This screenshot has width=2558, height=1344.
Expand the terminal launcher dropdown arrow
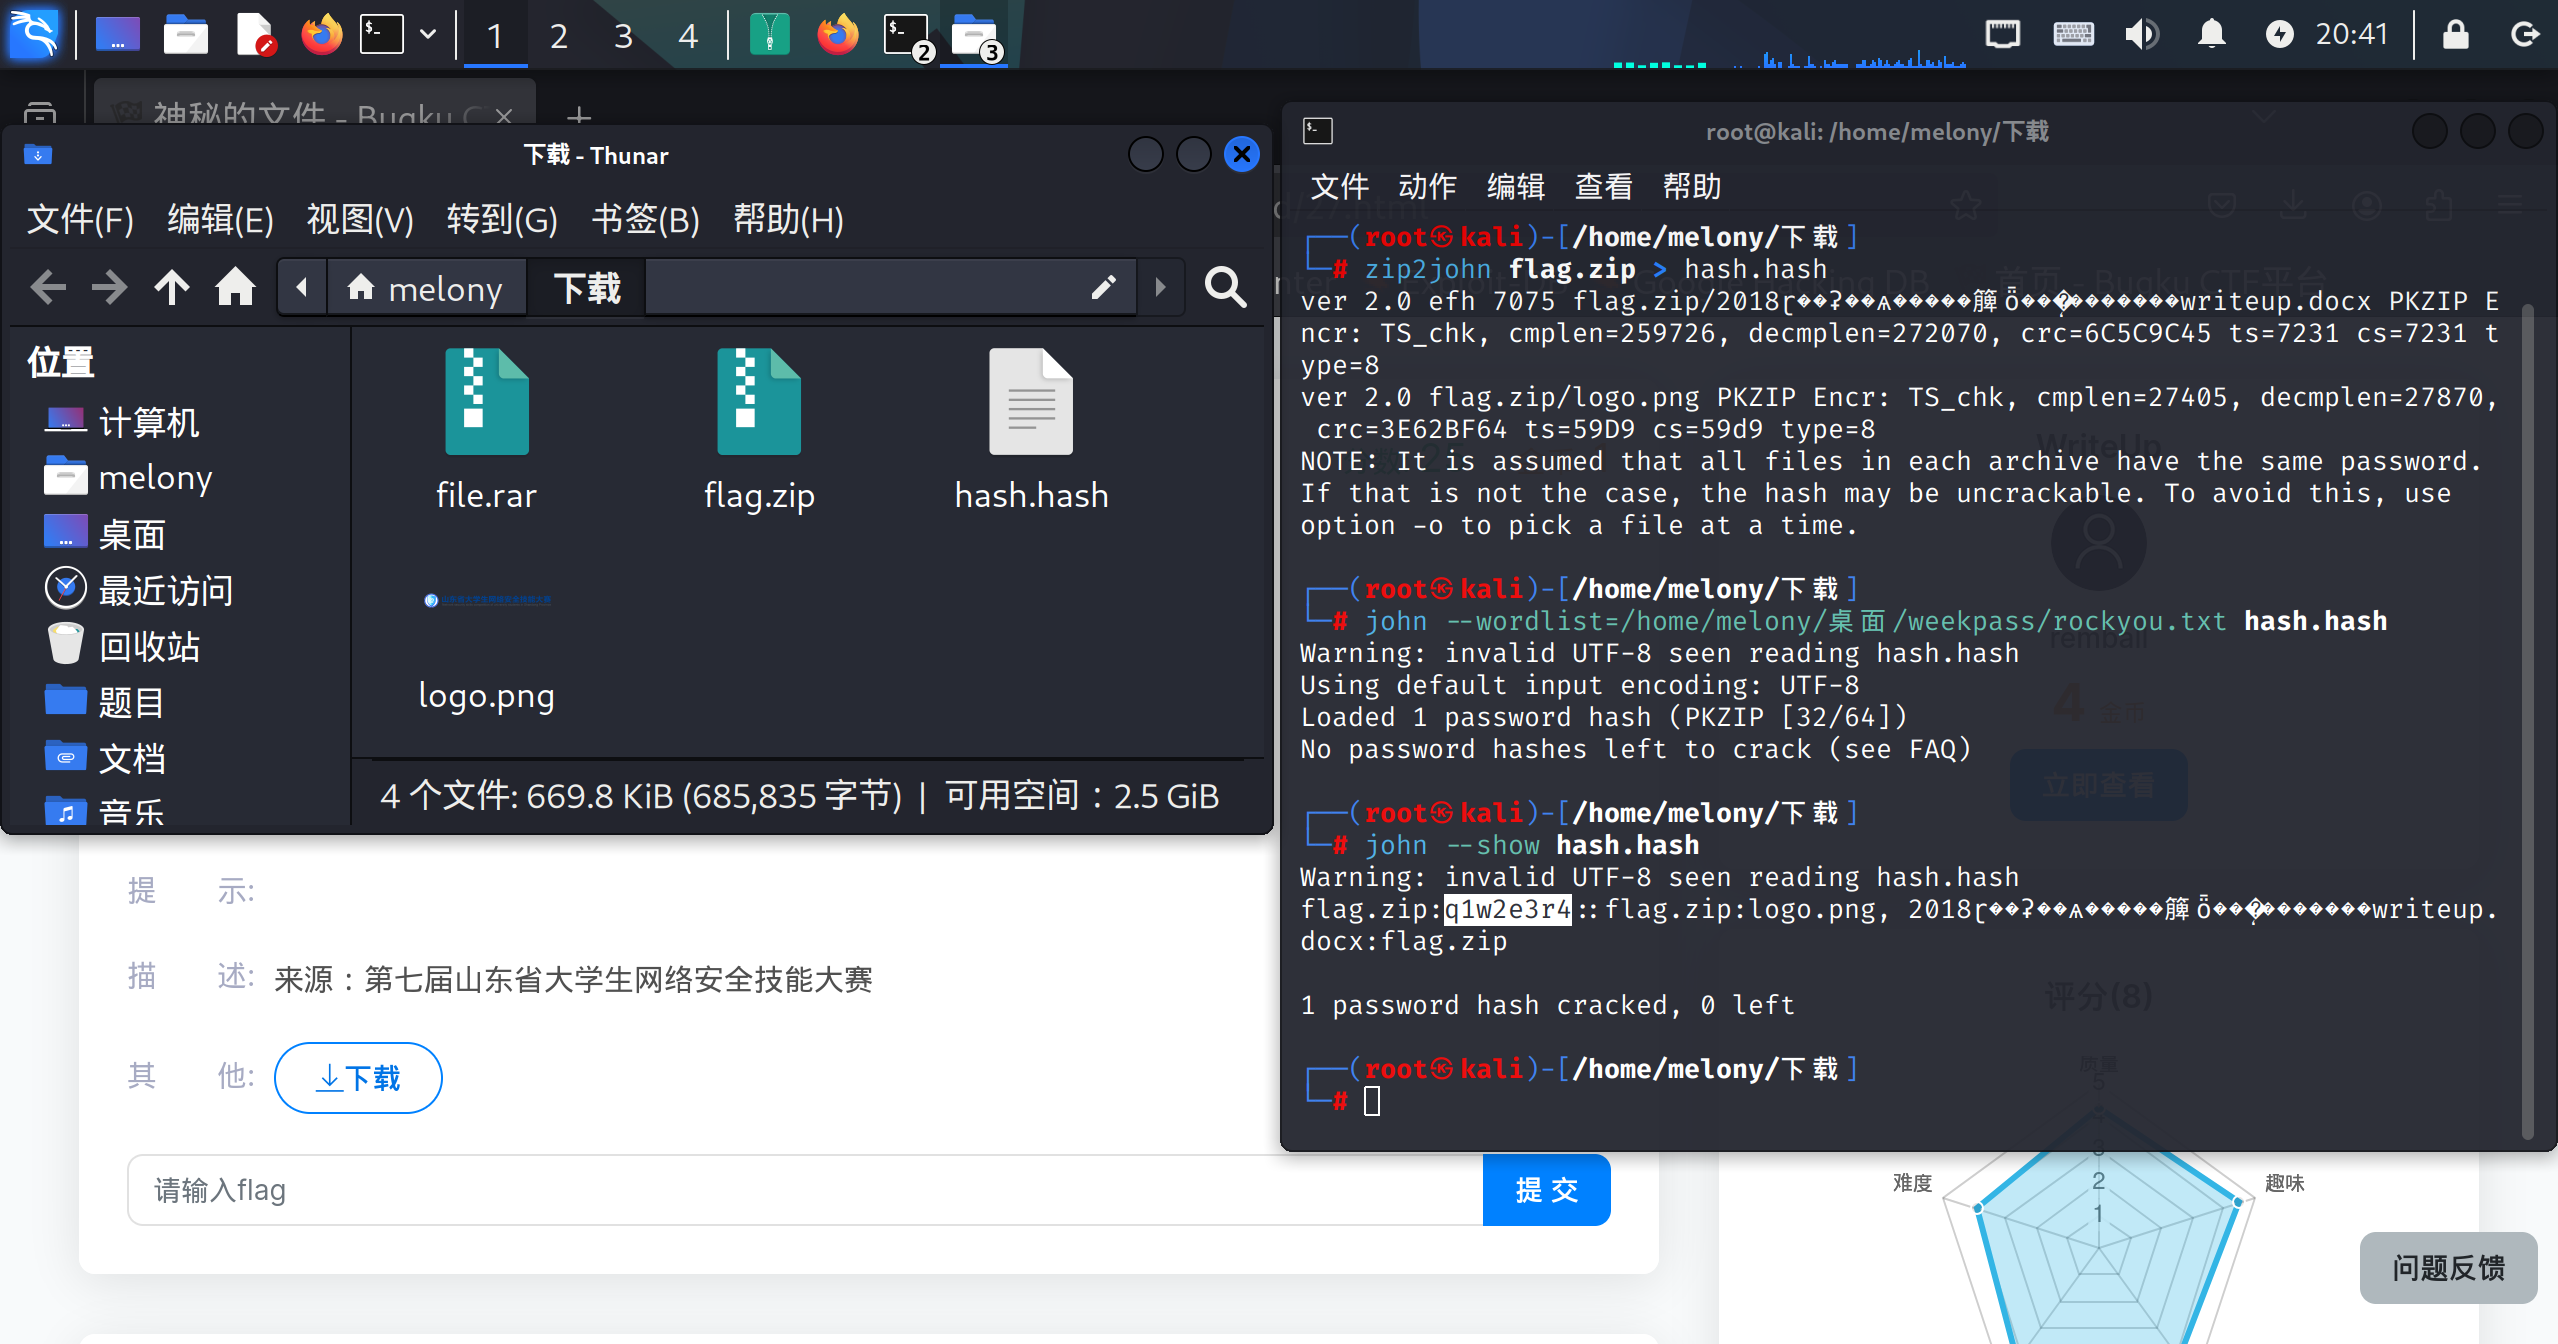tap(428, 34)
